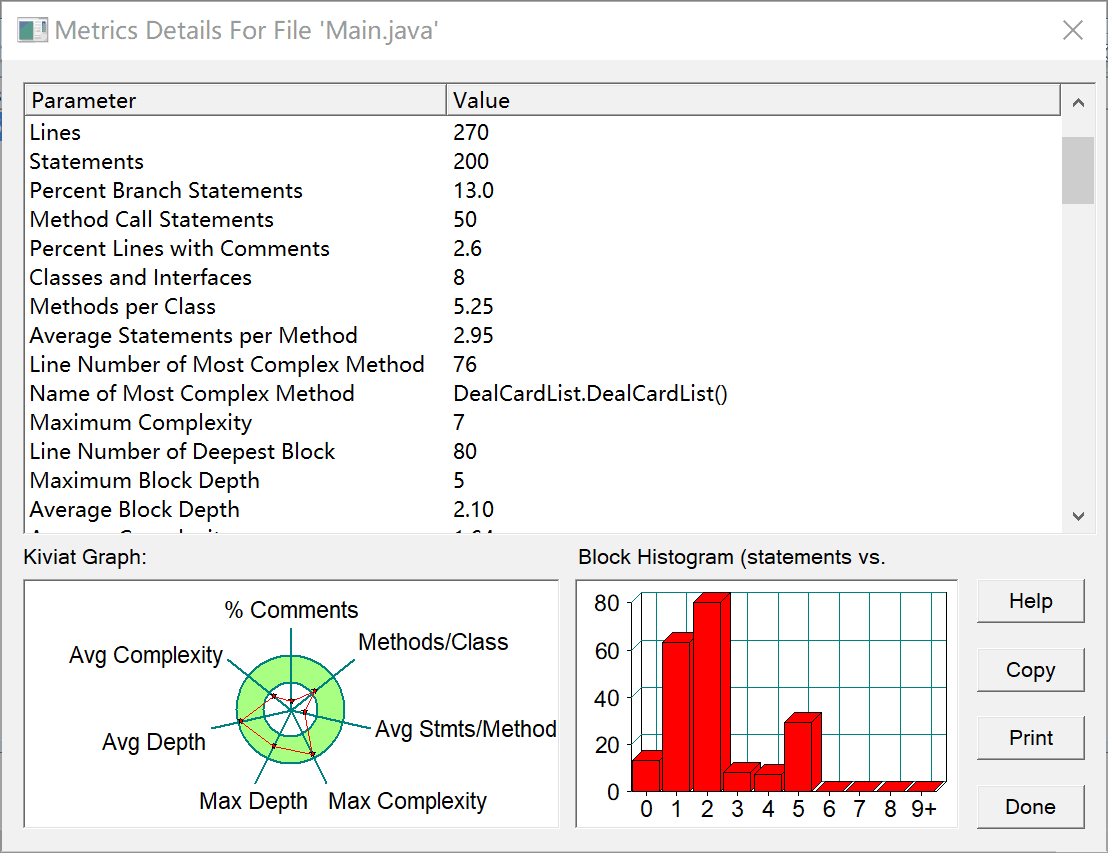
Task: Click the value 2.10
Action: [473, 509]
